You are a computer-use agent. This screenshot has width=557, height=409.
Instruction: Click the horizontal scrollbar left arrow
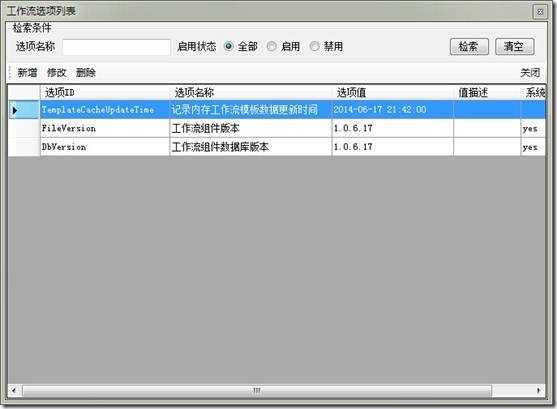pyautogui.click(x=14, y=390)
